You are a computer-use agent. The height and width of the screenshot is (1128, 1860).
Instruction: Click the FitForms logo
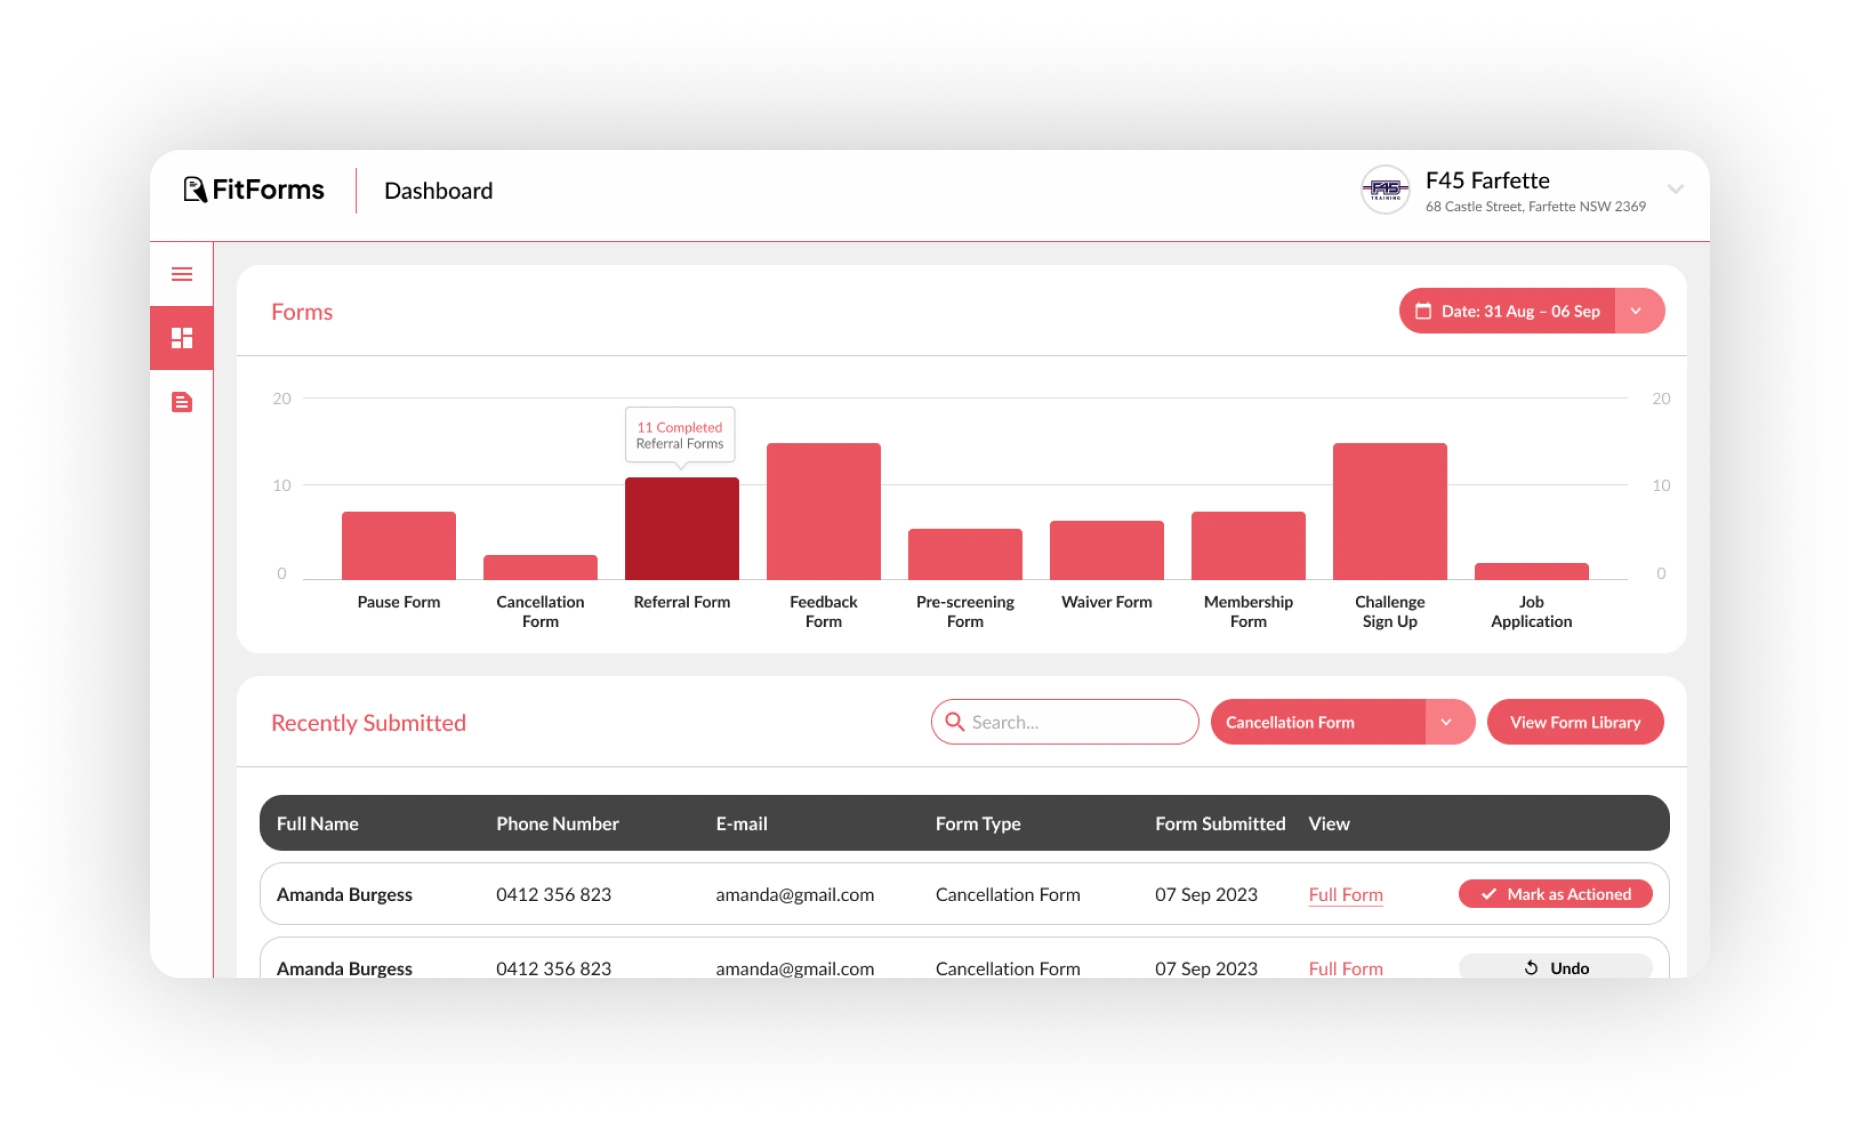pos(254,190)
